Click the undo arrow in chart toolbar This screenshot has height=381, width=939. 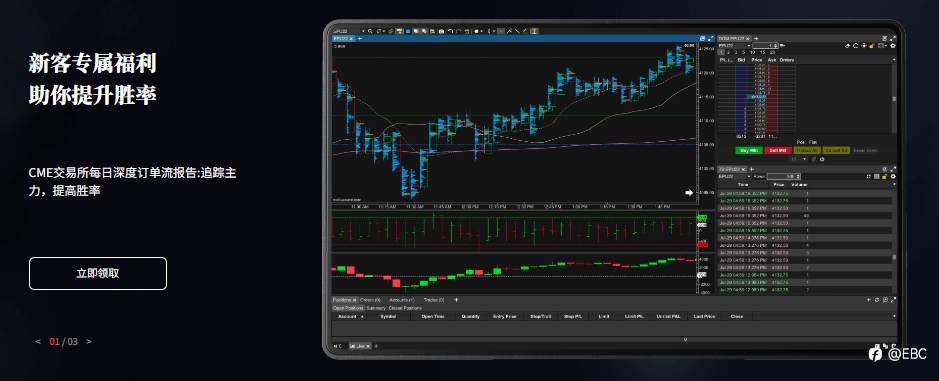click(450, 31)
